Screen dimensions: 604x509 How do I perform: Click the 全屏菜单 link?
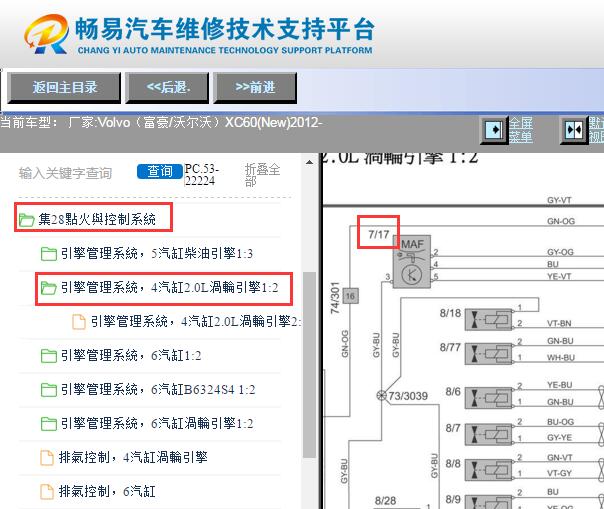[x=521, y=130]
